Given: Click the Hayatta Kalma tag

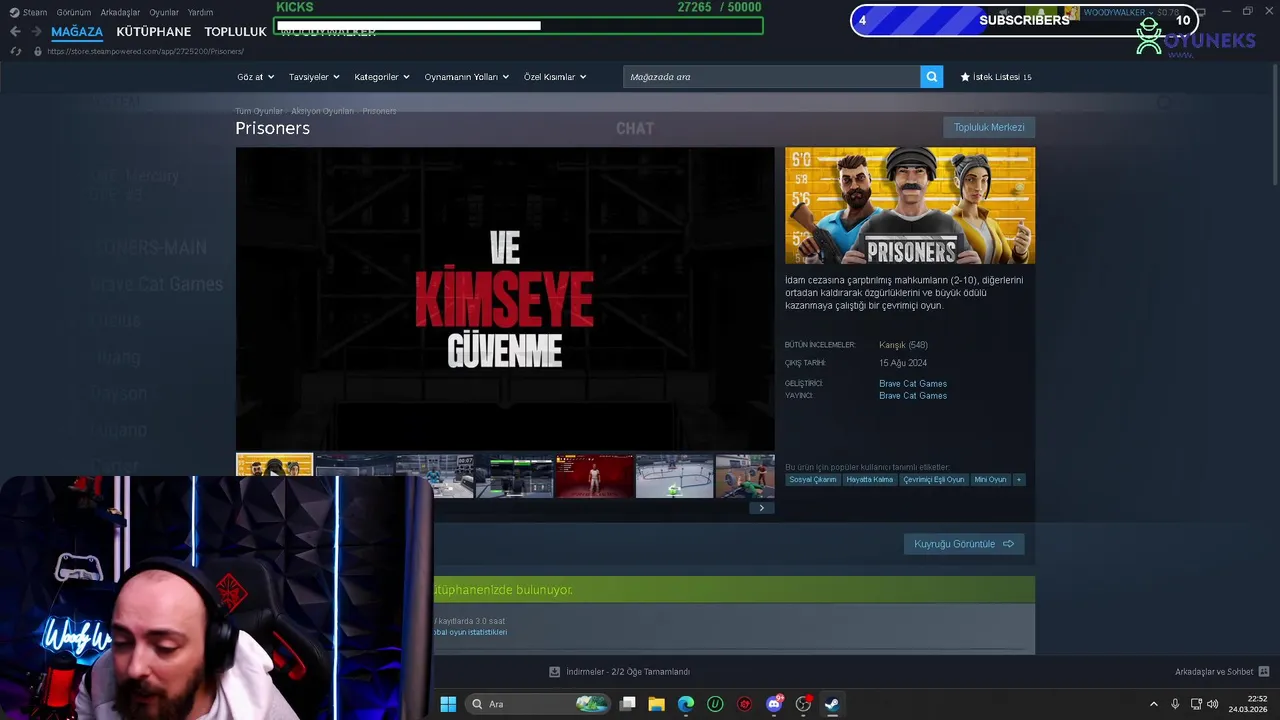Looking at the screenshot, I should 870,480.
